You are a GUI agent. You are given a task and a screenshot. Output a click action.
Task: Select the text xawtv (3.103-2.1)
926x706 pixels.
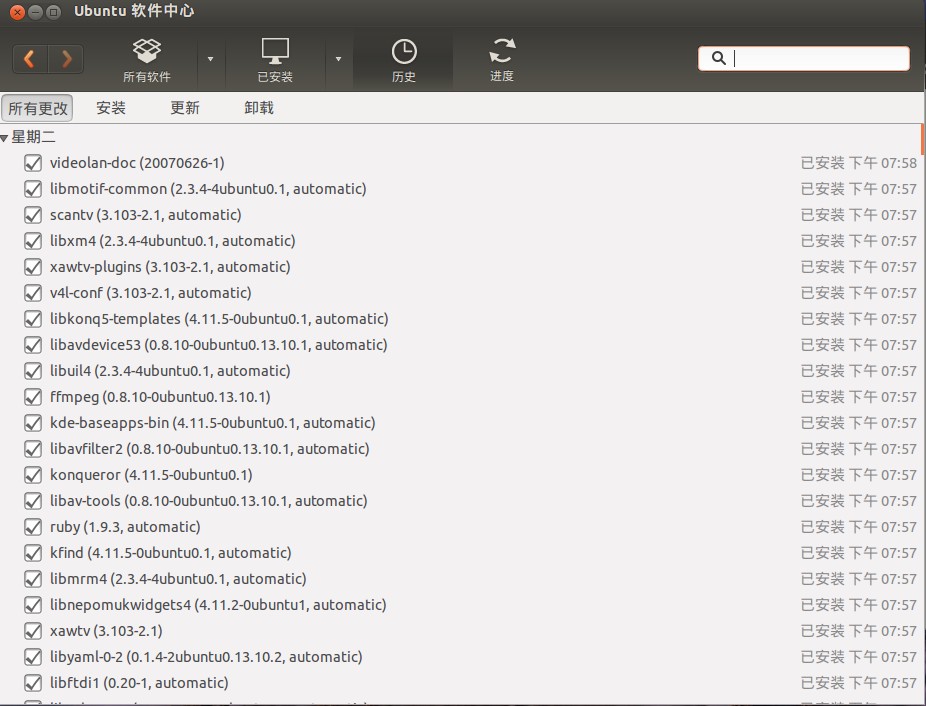pos(106,631)
